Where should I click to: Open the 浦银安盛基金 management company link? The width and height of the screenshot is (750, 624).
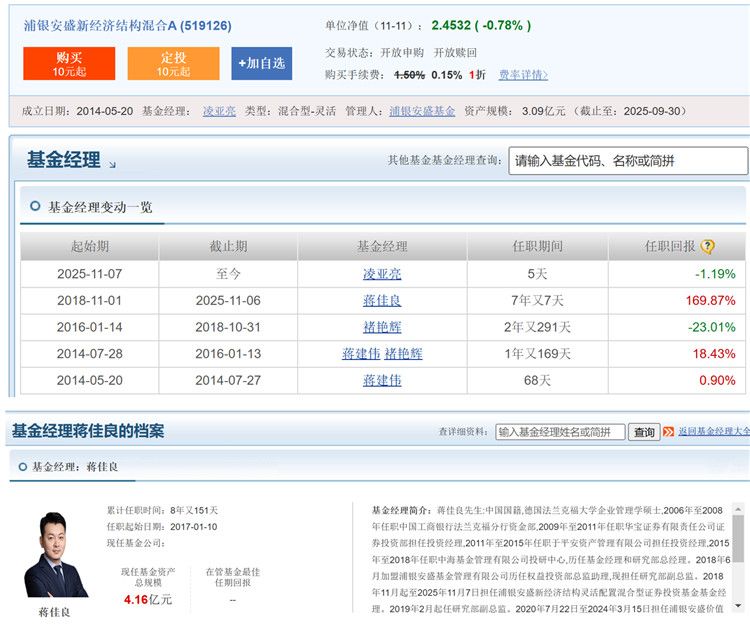[421, 111]
